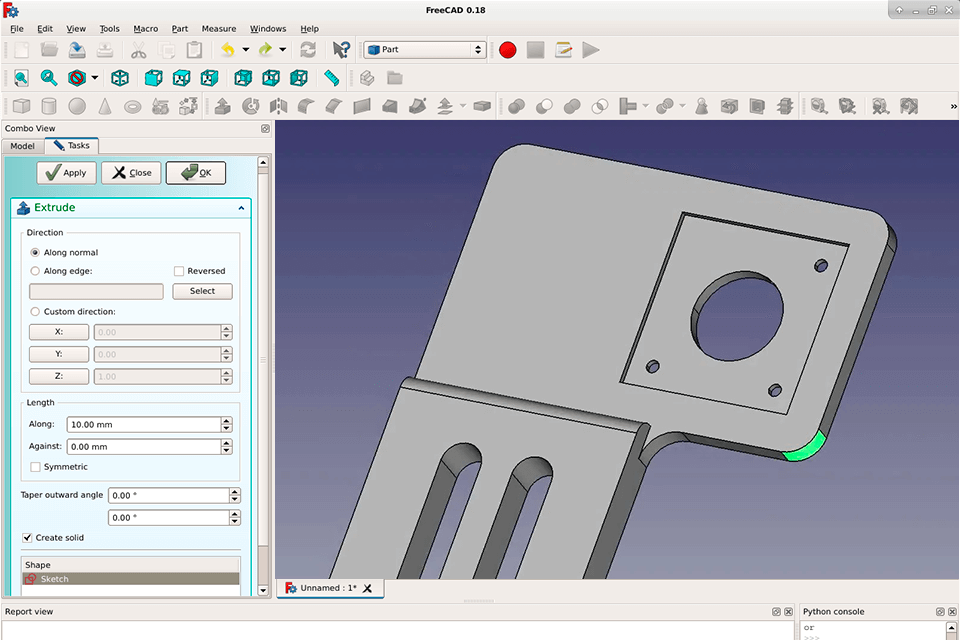Click the refresh recompute icon
960x640 pixels.
click(308, 49)
